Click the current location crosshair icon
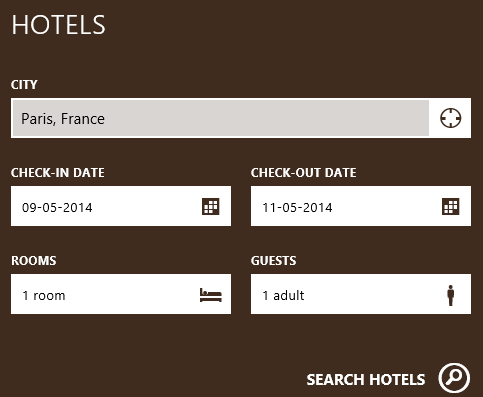The image size is (483, 397). (450, 118)
